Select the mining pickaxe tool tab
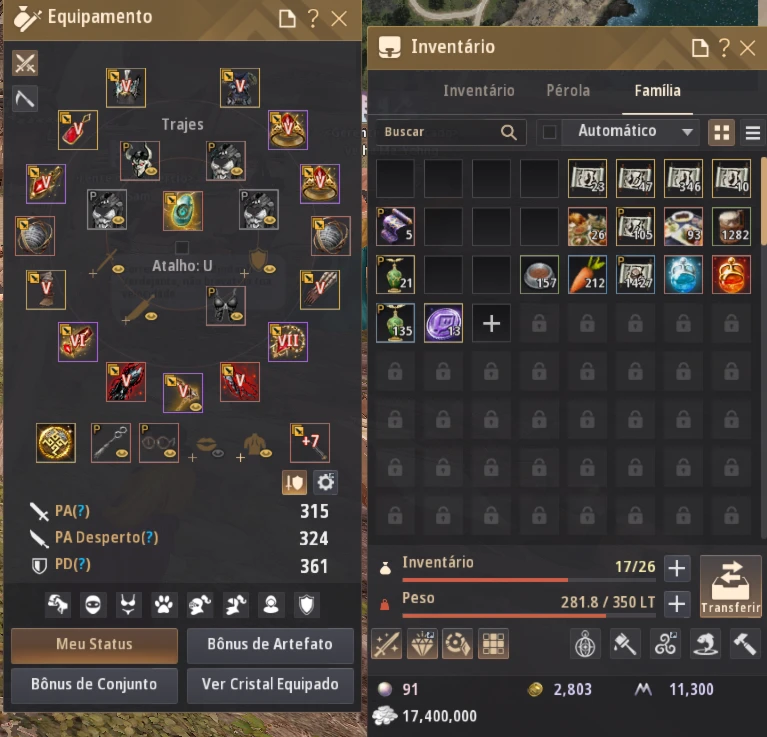 click(x=25, y=99)
